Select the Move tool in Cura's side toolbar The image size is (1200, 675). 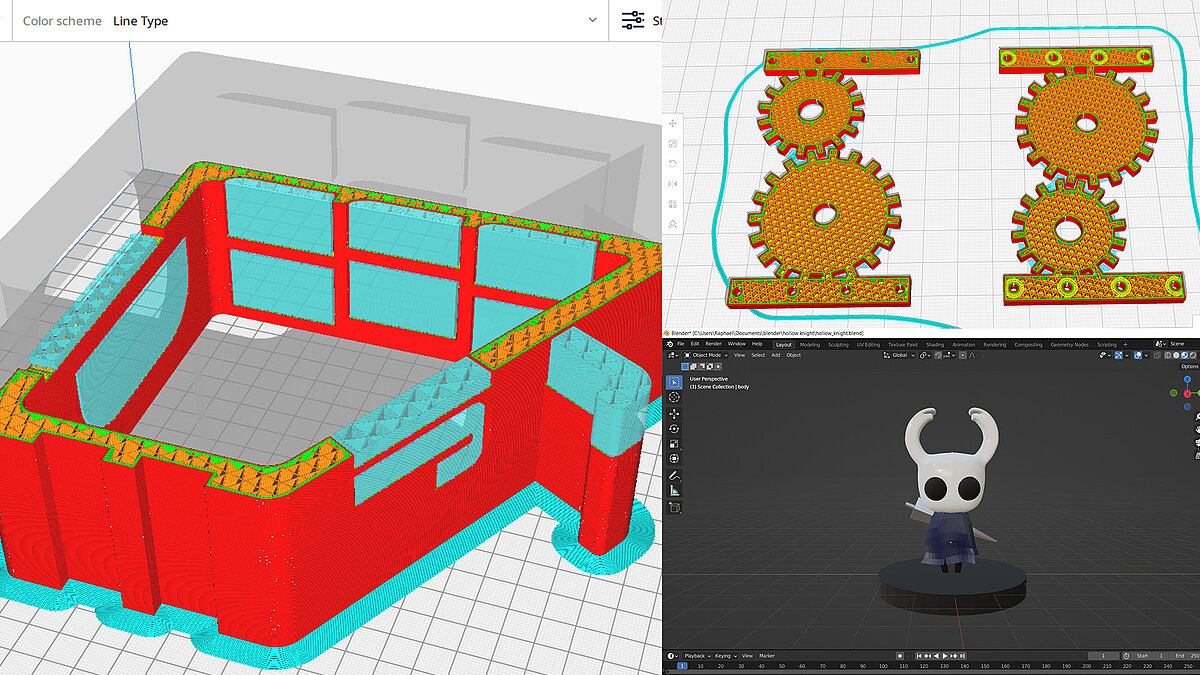point(673,123)
